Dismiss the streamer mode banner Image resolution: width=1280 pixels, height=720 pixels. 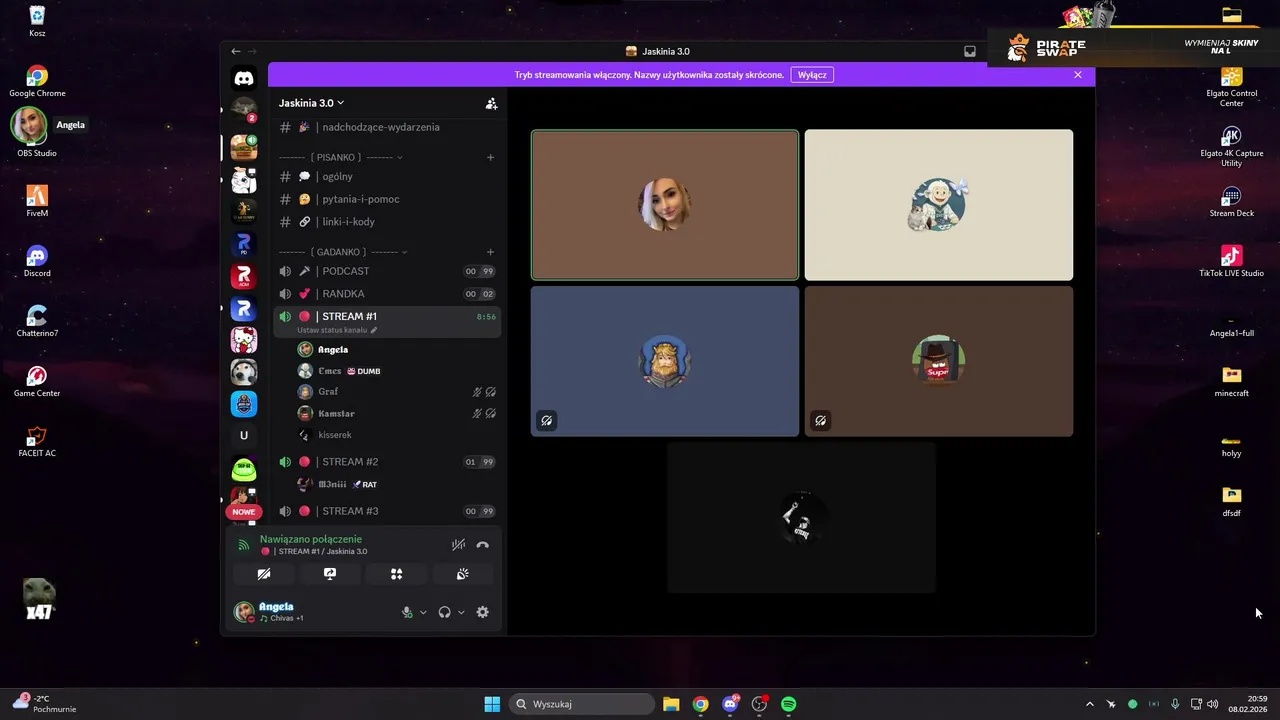tap(1078, 75)
